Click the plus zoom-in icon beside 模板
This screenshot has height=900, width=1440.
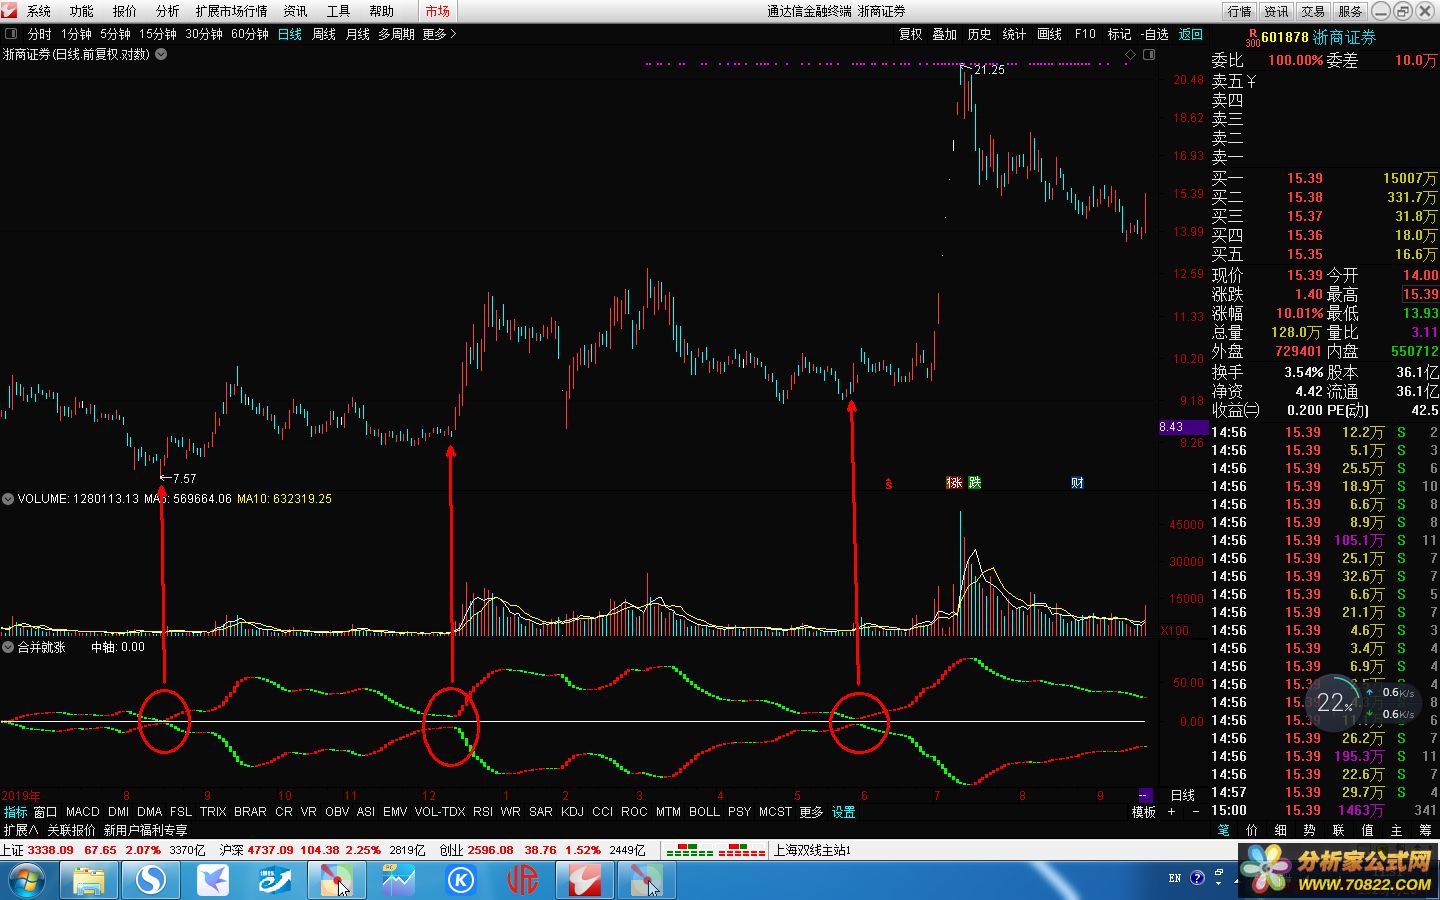pos(1171,812)
